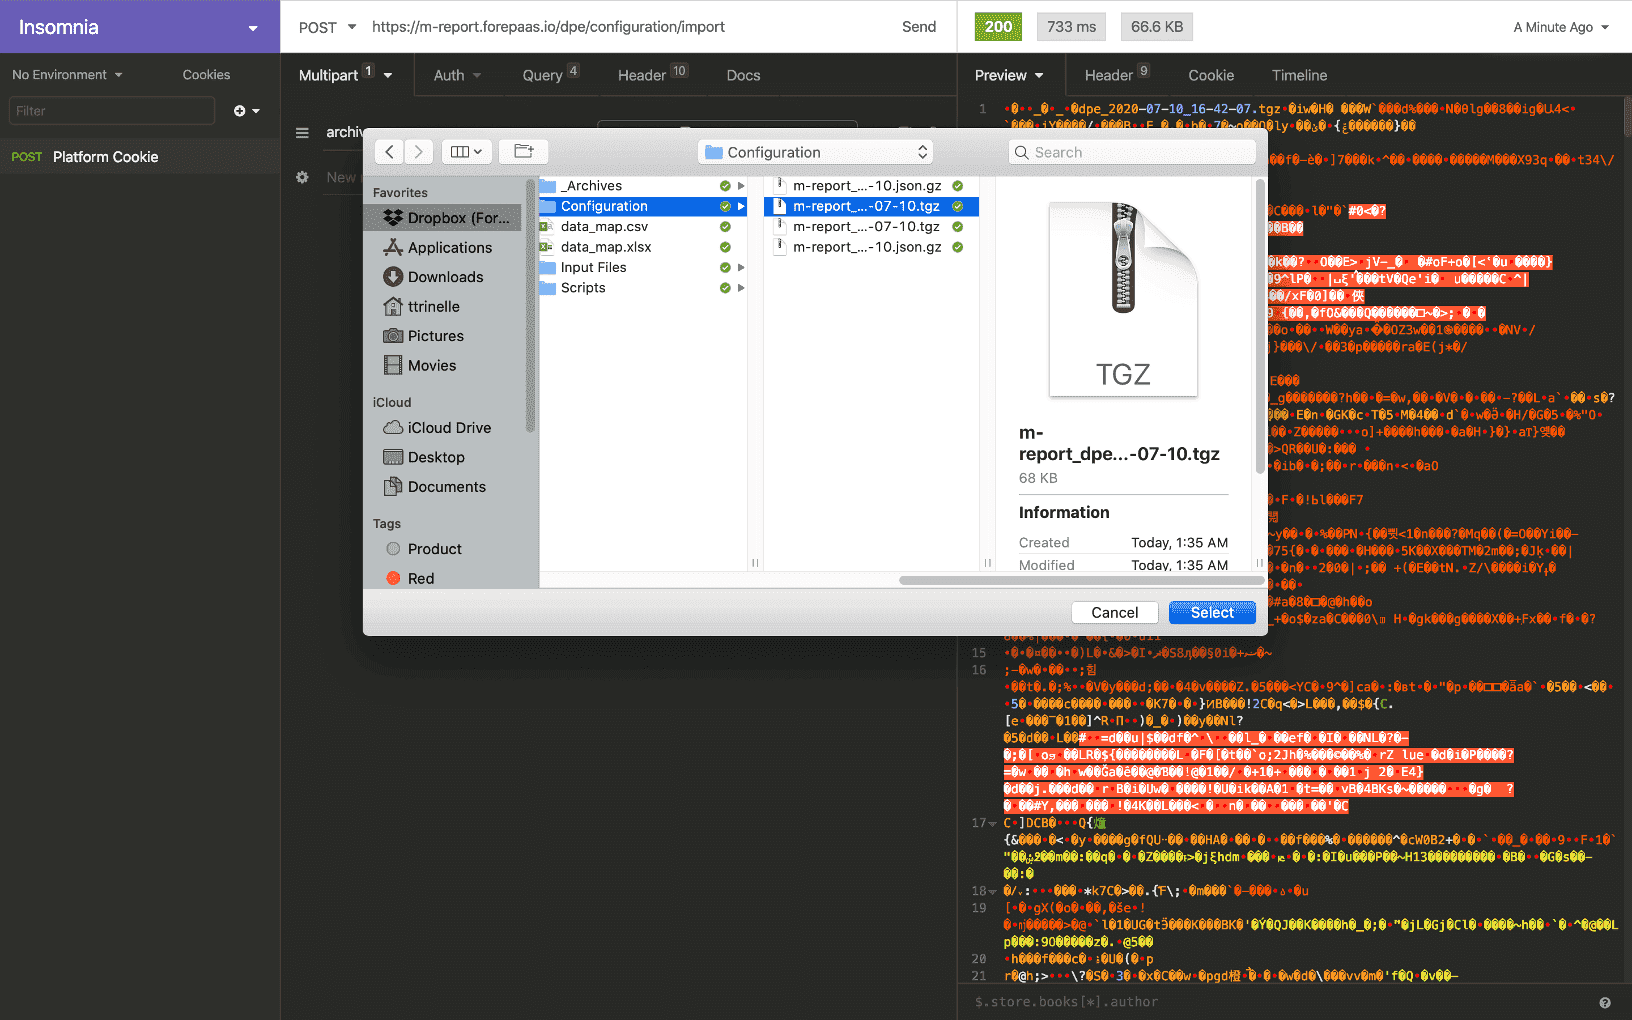Viewport: 1632px width, 1020px height.
Task: Select the highlighted m-report -07-10.tgz file
Action: tap(871, 206)
